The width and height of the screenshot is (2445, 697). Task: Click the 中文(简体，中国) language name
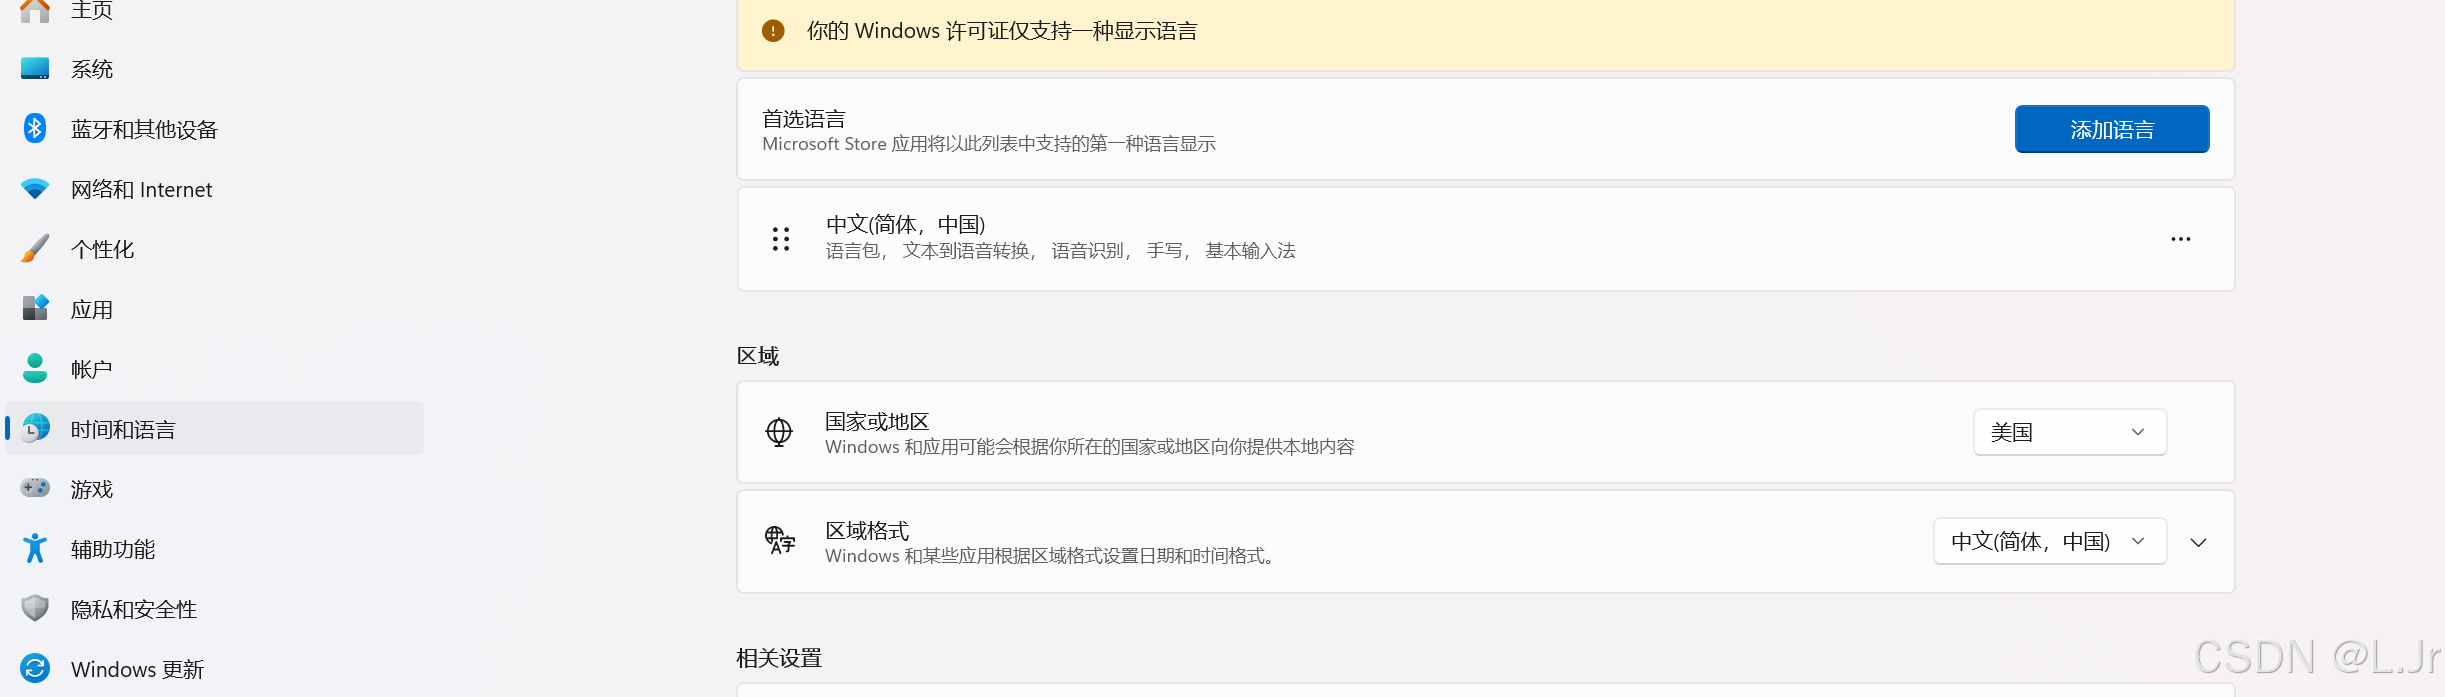point(906,225)
